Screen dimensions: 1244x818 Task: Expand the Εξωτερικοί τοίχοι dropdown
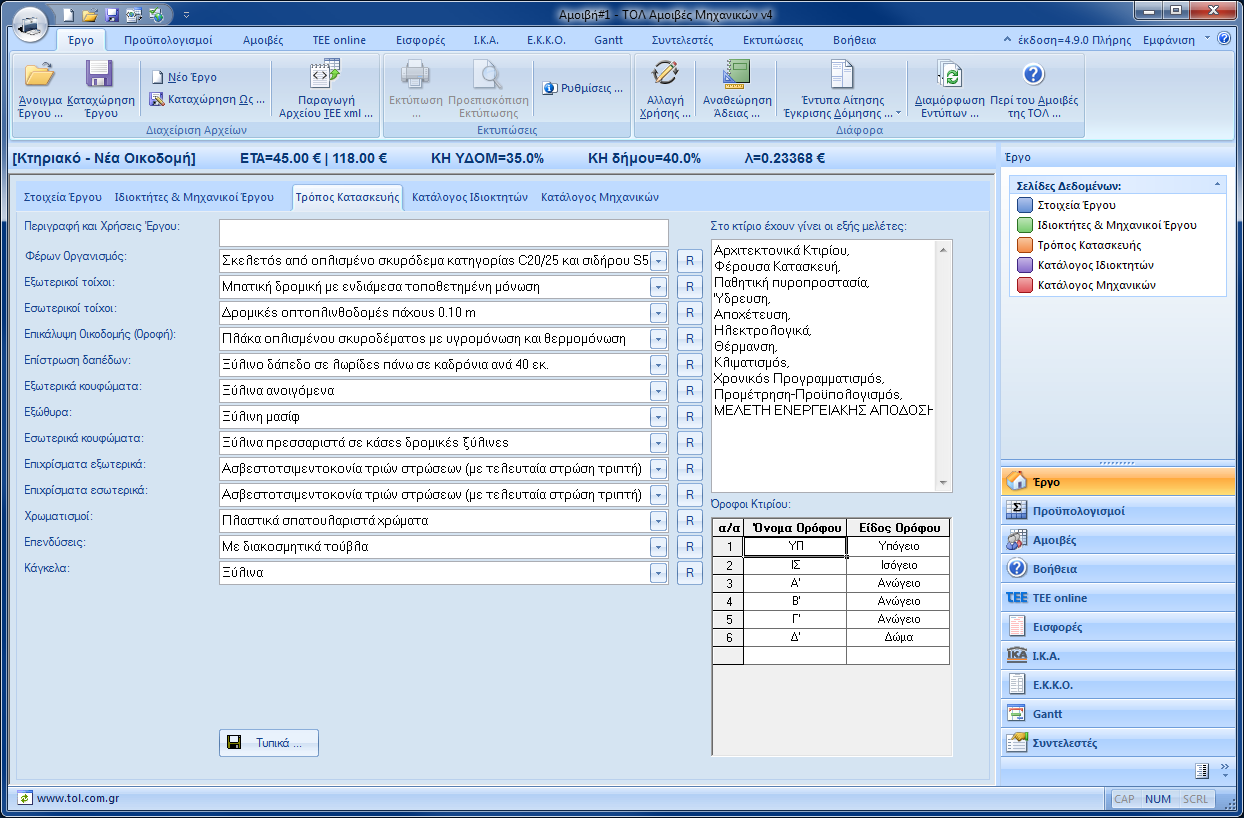[x=658, y=287]
